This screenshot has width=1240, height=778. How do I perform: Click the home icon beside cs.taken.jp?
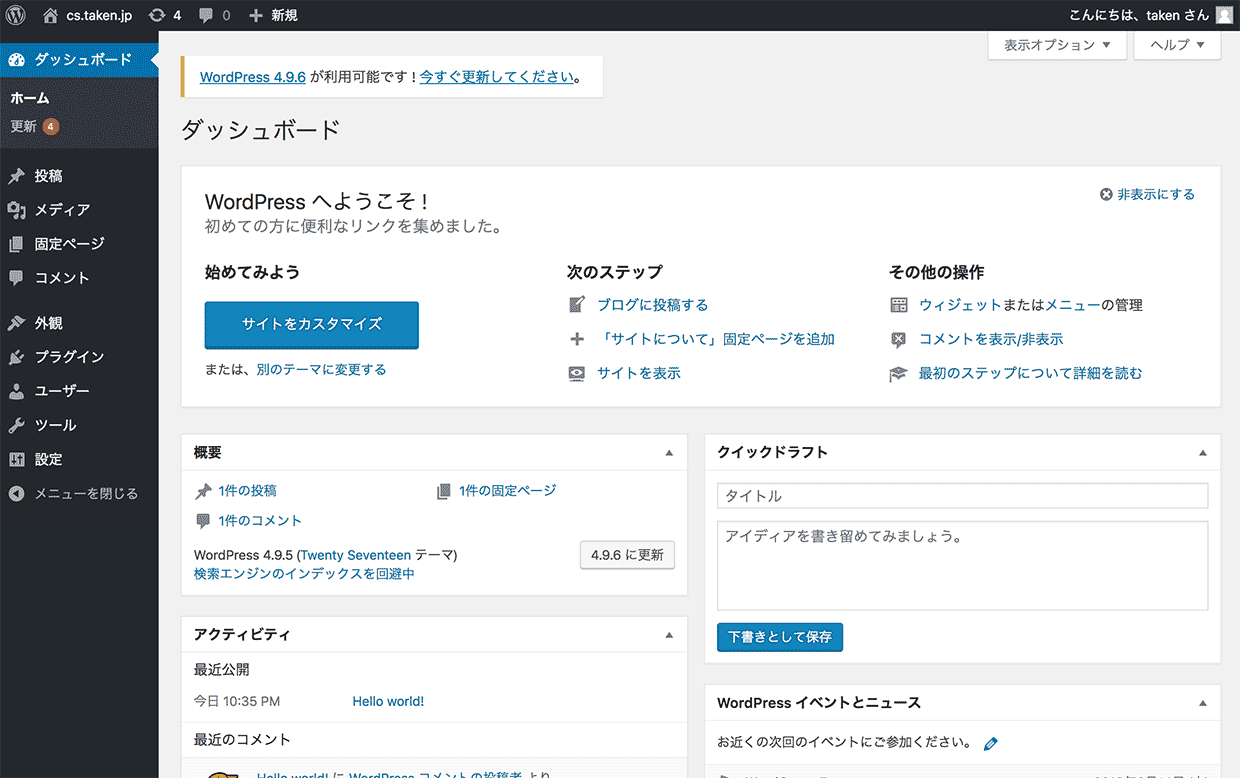[x=50, y=15]
